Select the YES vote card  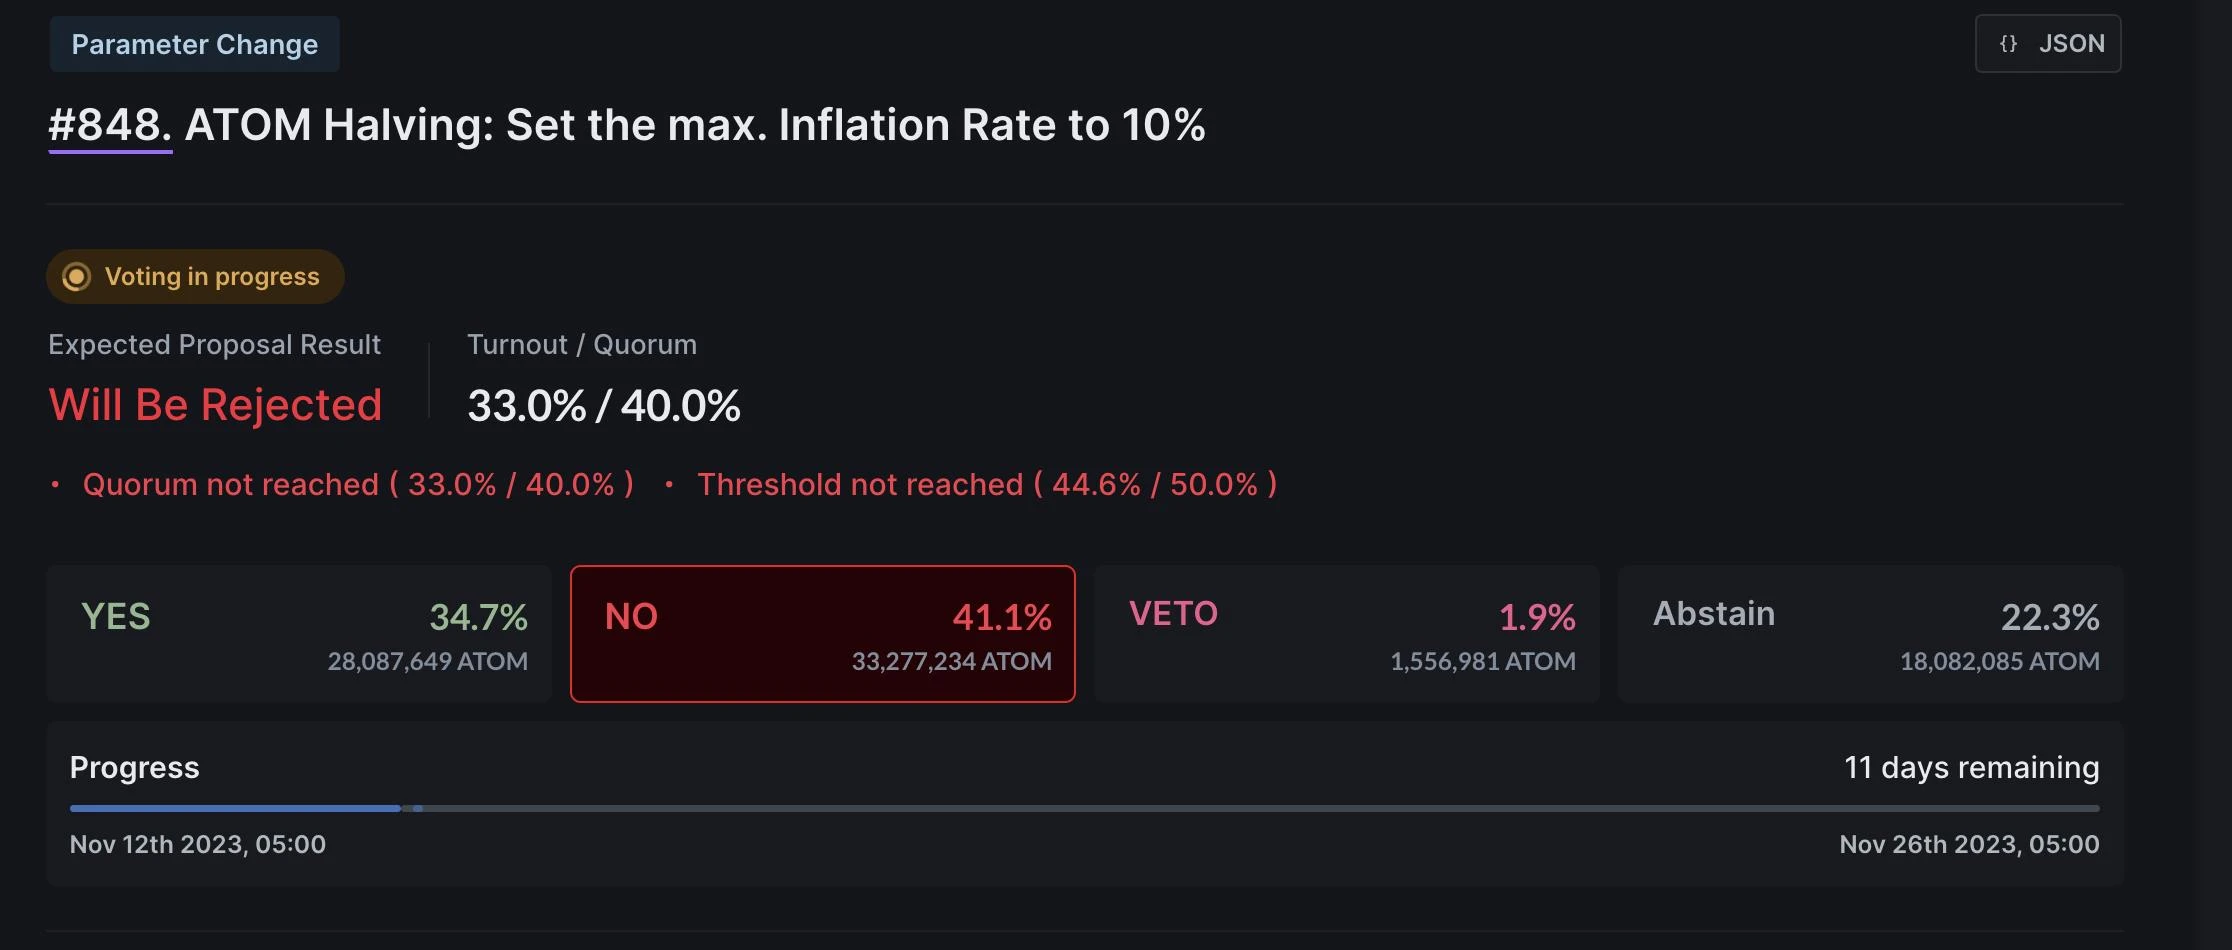tap(298, 634)
